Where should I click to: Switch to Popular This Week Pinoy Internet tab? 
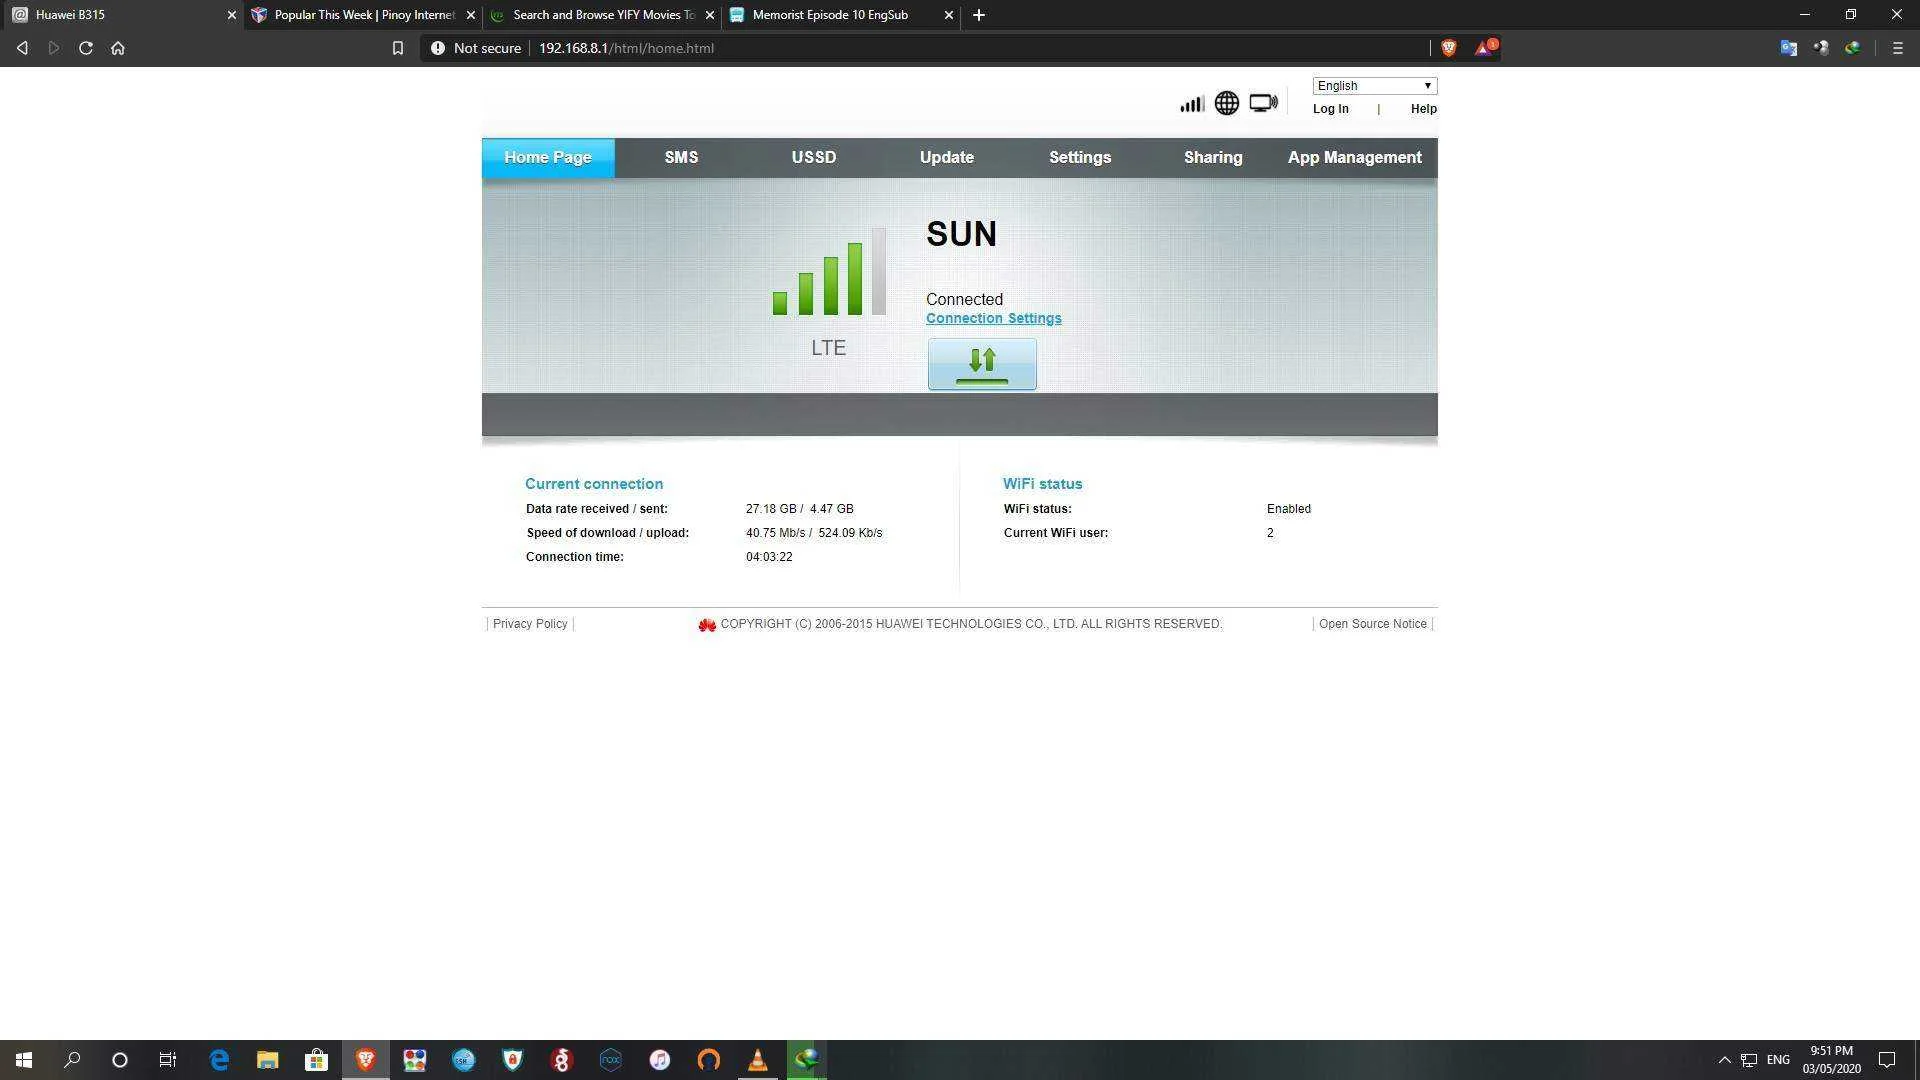coord(364,15)
